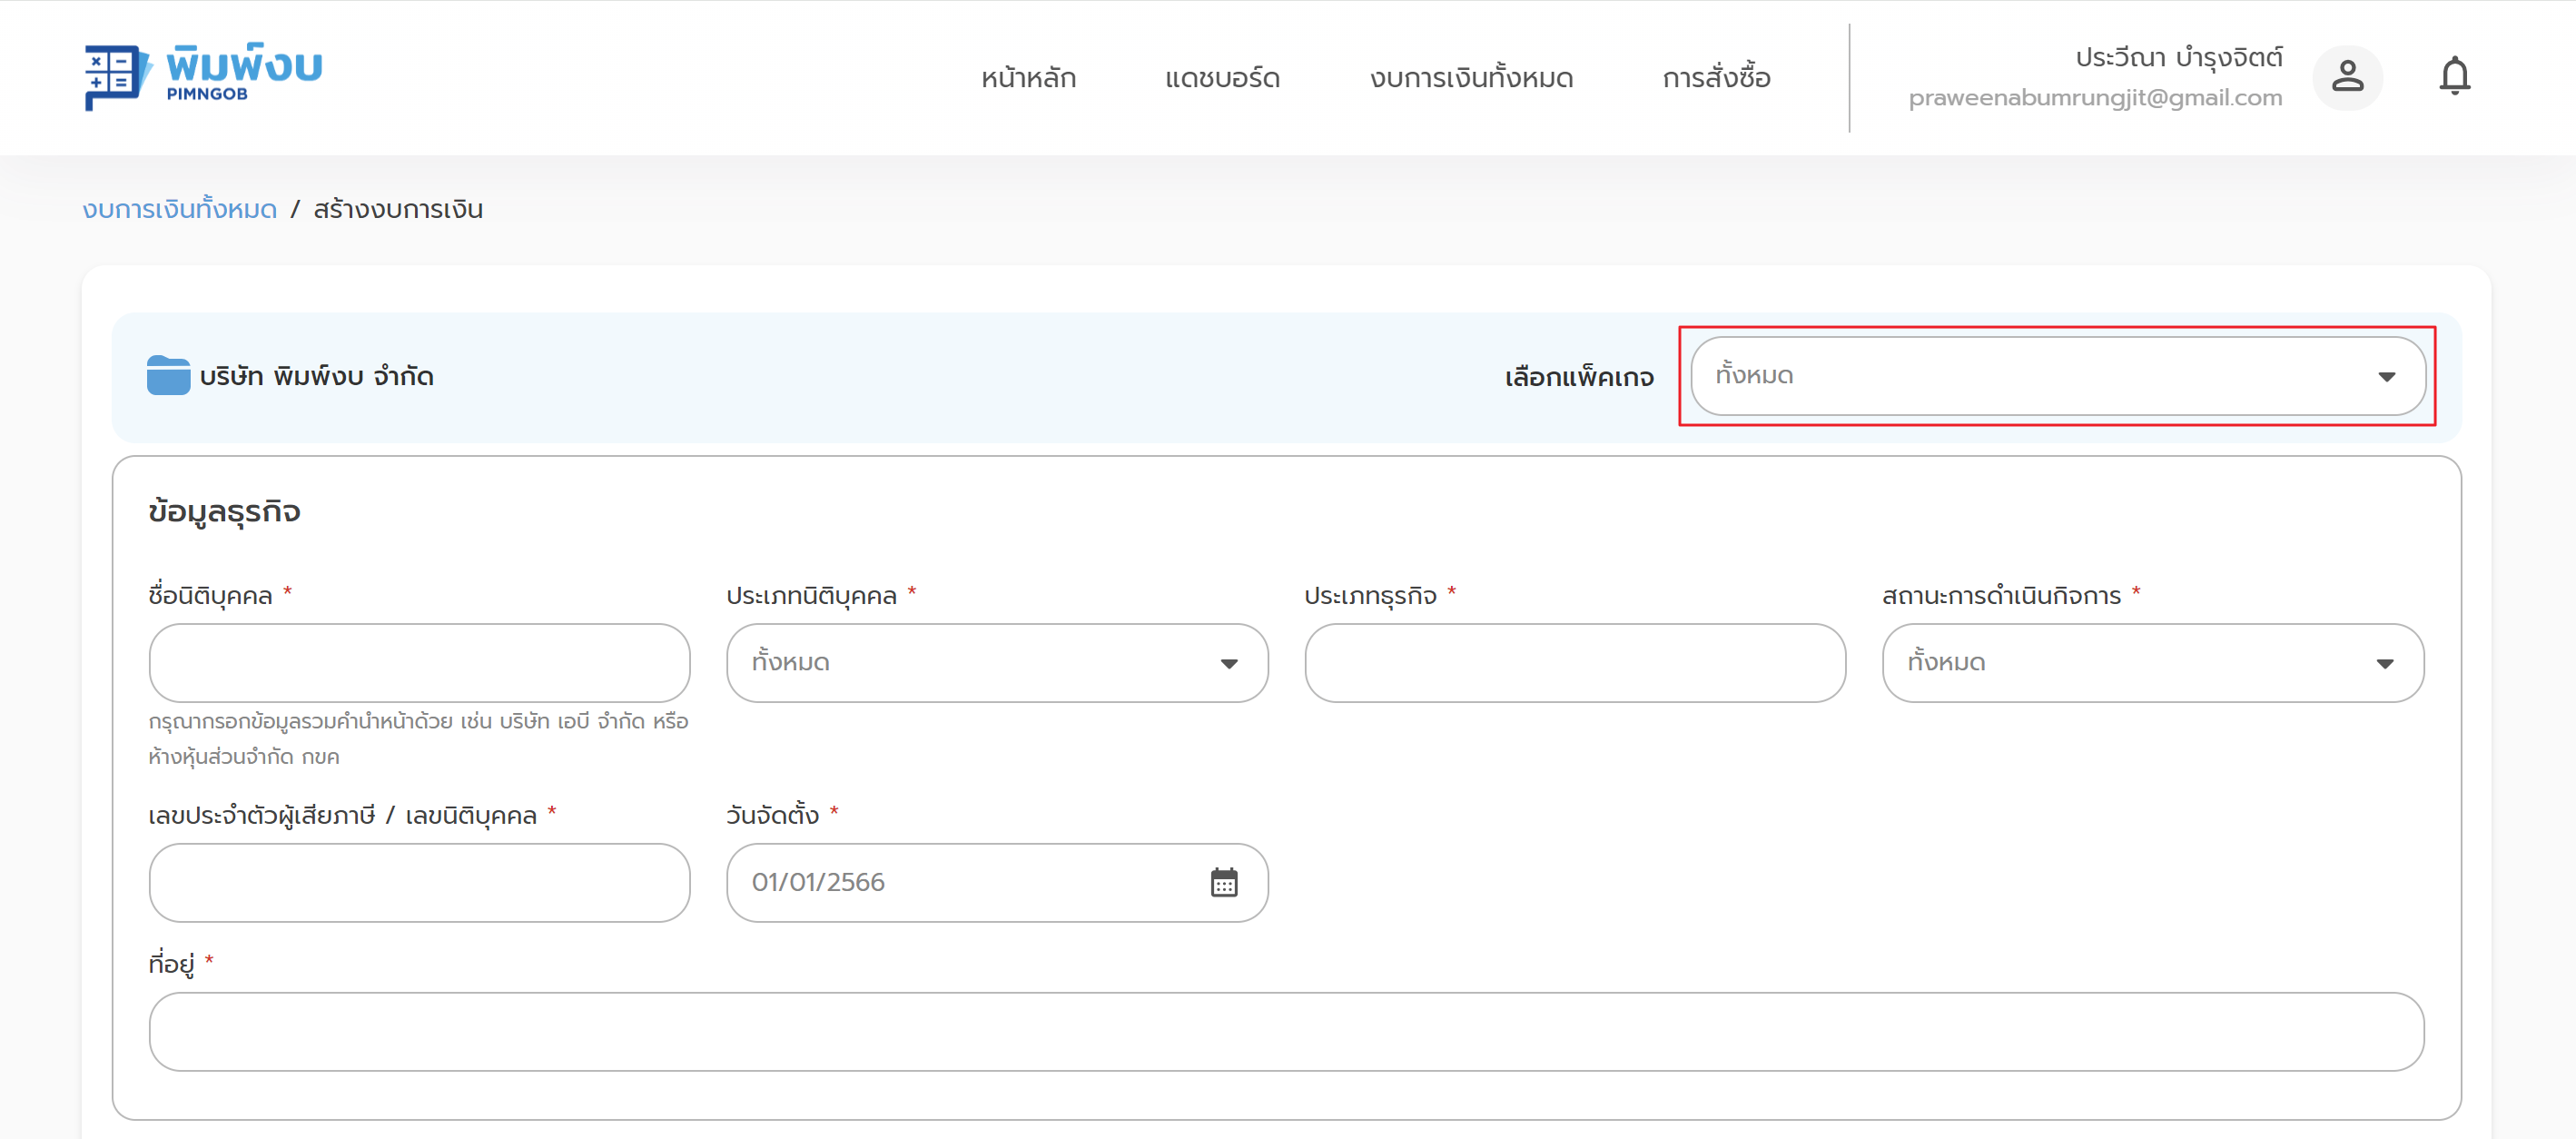The image size is (2576, 1139).
Task: Click into the ที่อยู่ address field
Action: click(1285, 1031)
